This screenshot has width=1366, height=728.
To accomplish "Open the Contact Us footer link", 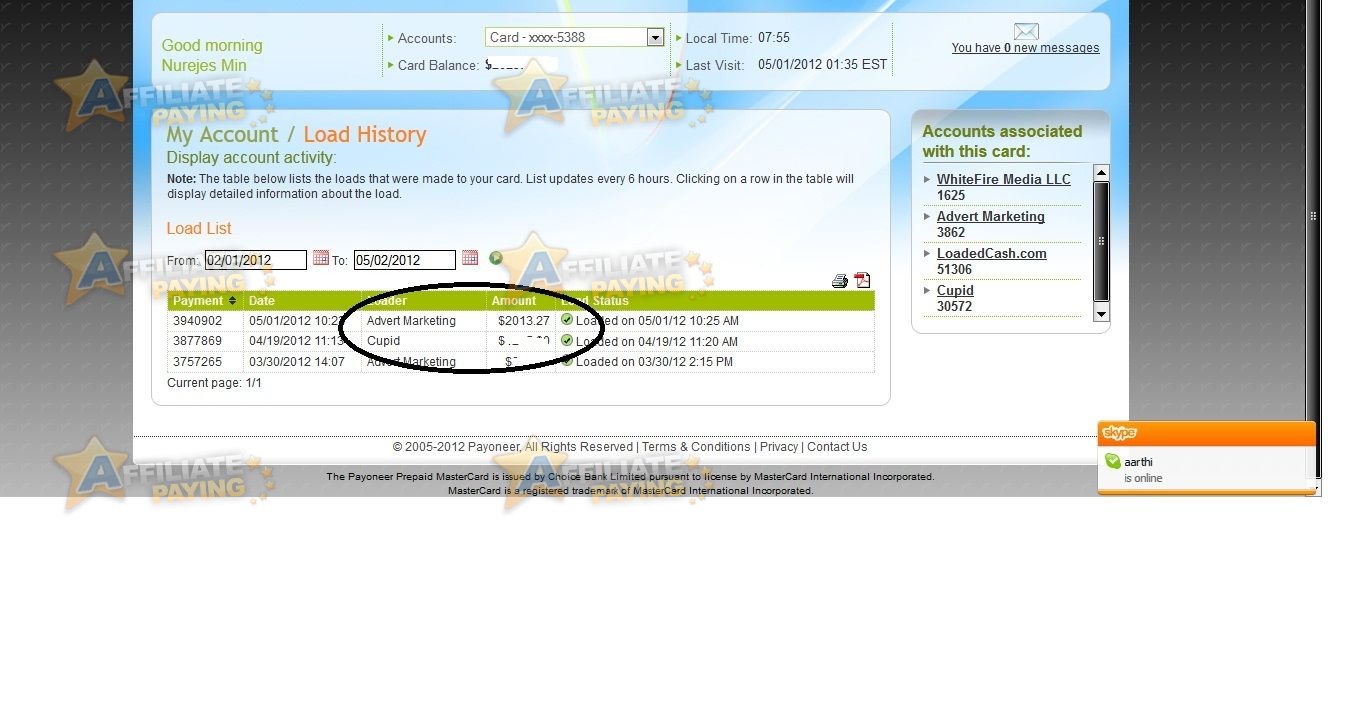I will tap(837, 447).
